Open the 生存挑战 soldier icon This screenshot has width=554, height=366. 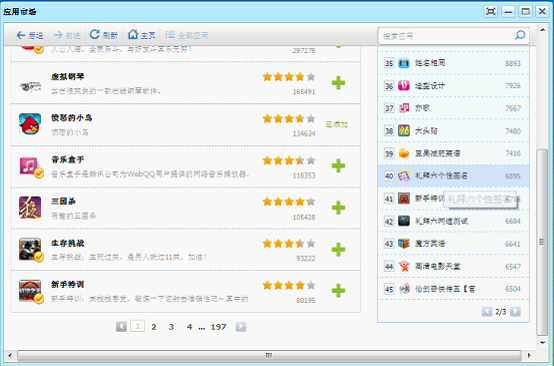31,250
